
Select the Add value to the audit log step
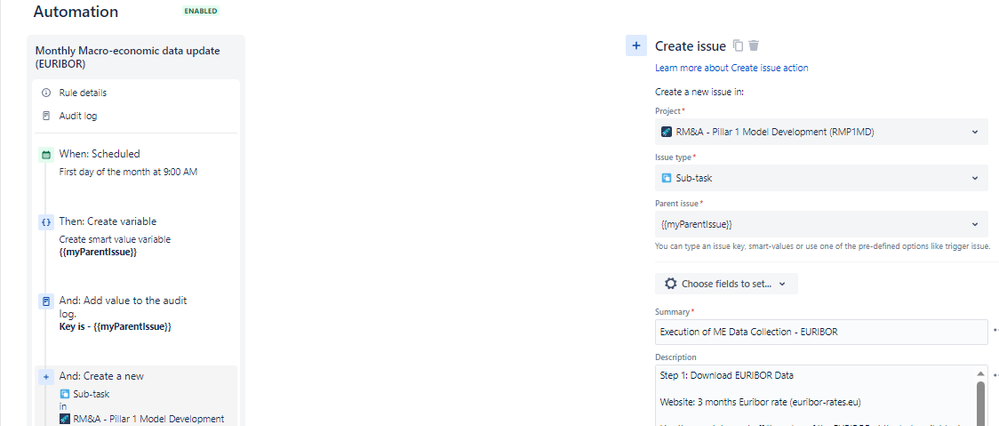(123, 306)
